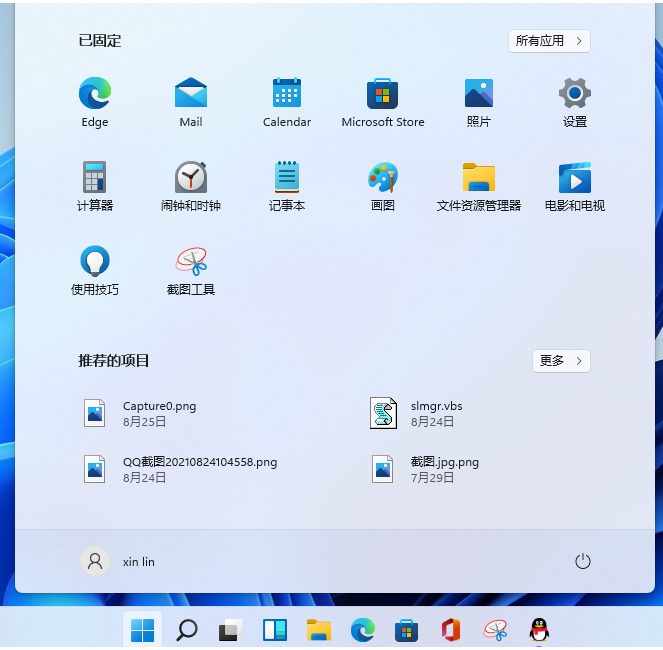Open 截图工具 snipping tool in pinned apps
The image size is (663, 650).
[191, 271]
